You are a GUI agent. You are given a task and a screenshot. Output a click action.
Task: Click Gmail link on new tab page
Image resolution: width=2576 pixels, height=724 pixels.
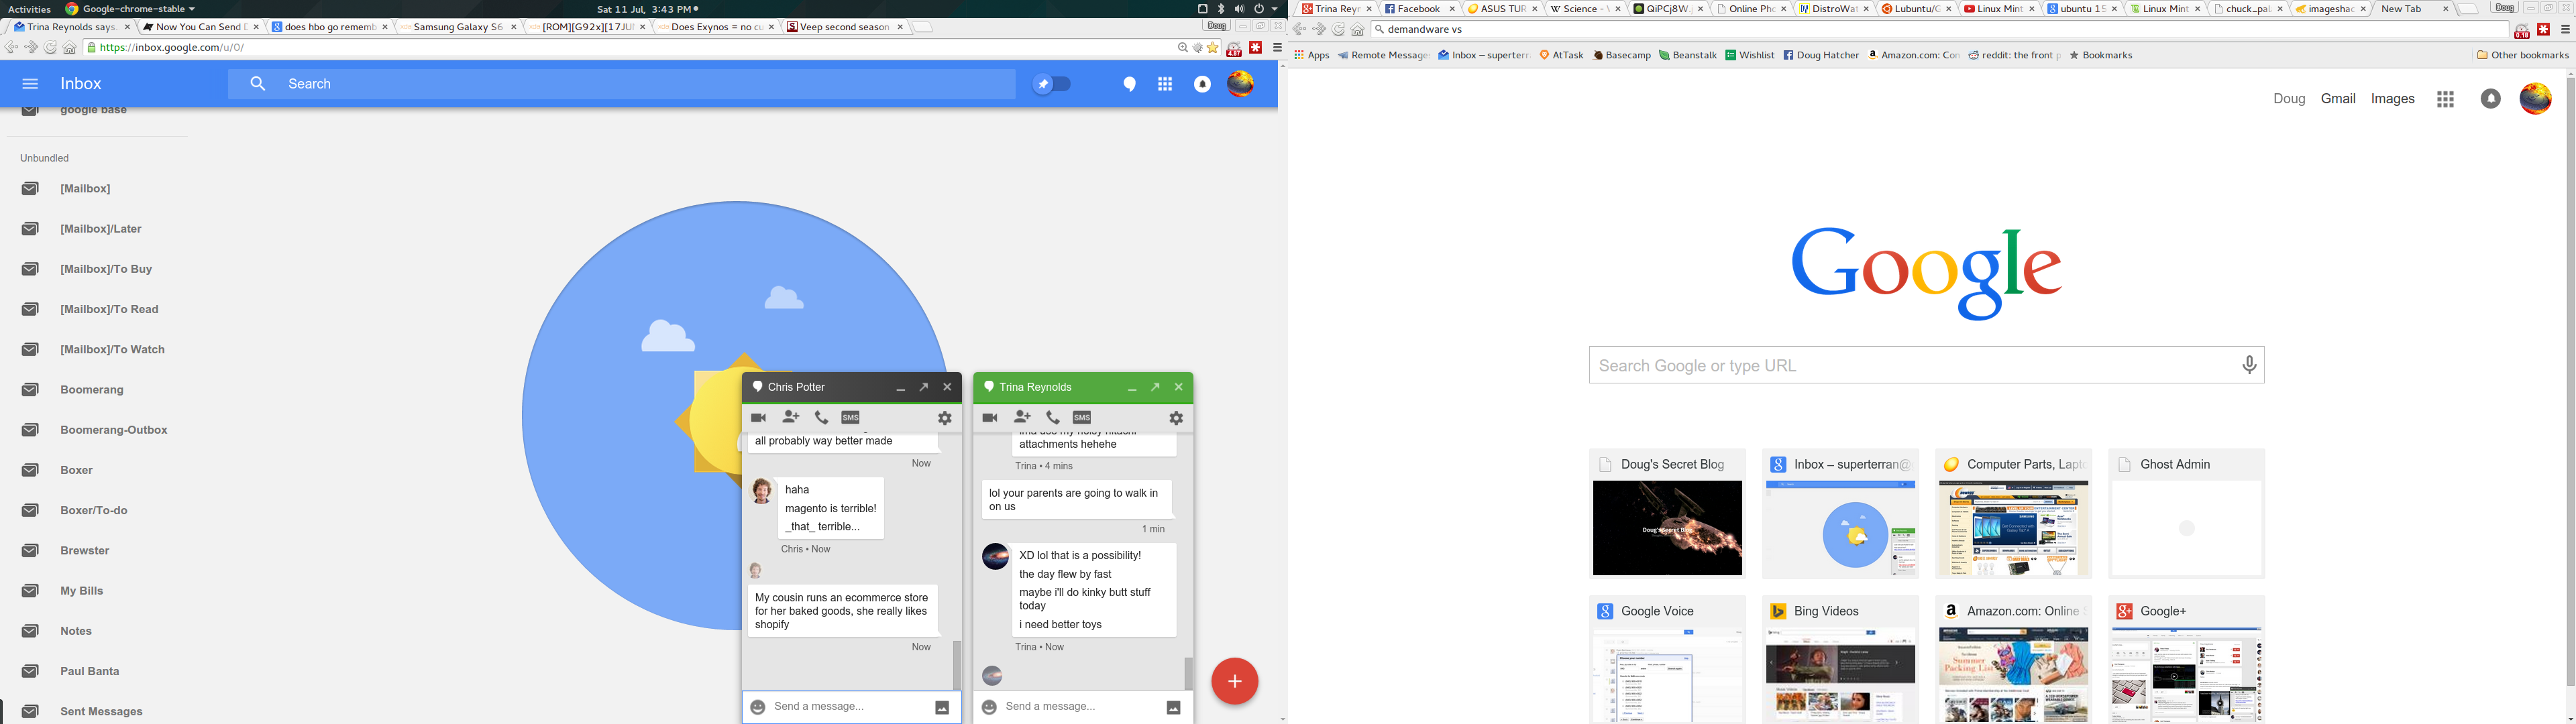pyautogui.click(x=2338, y=99)
